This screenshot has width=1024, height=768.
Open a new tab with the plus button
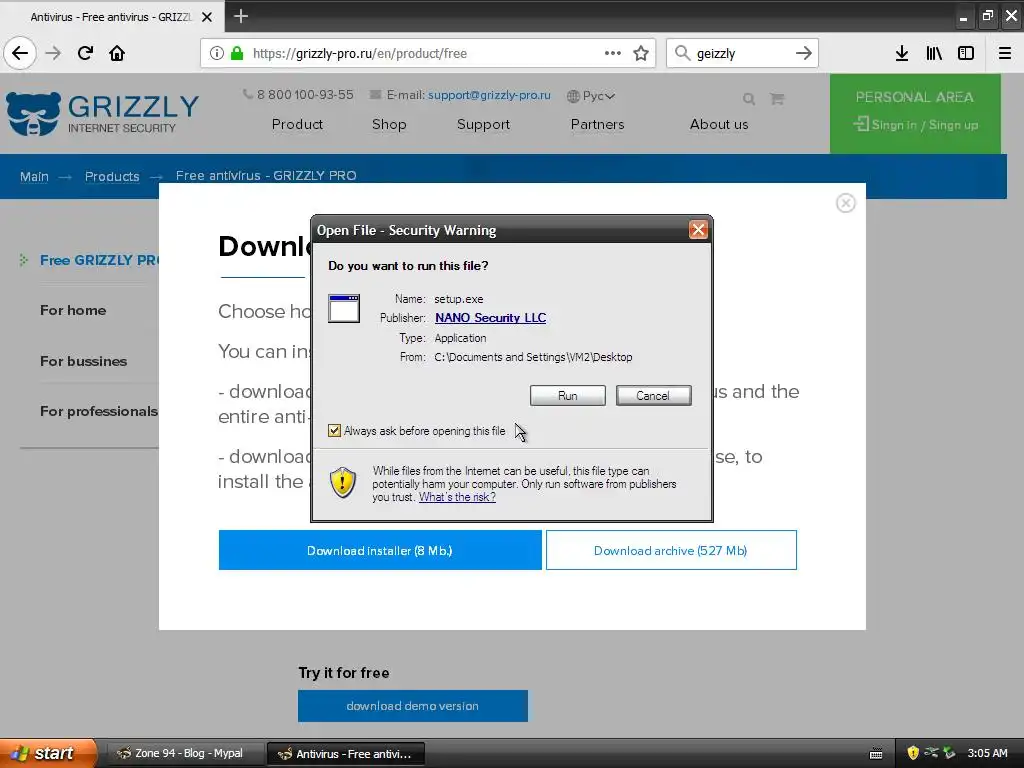click(240, 16)
